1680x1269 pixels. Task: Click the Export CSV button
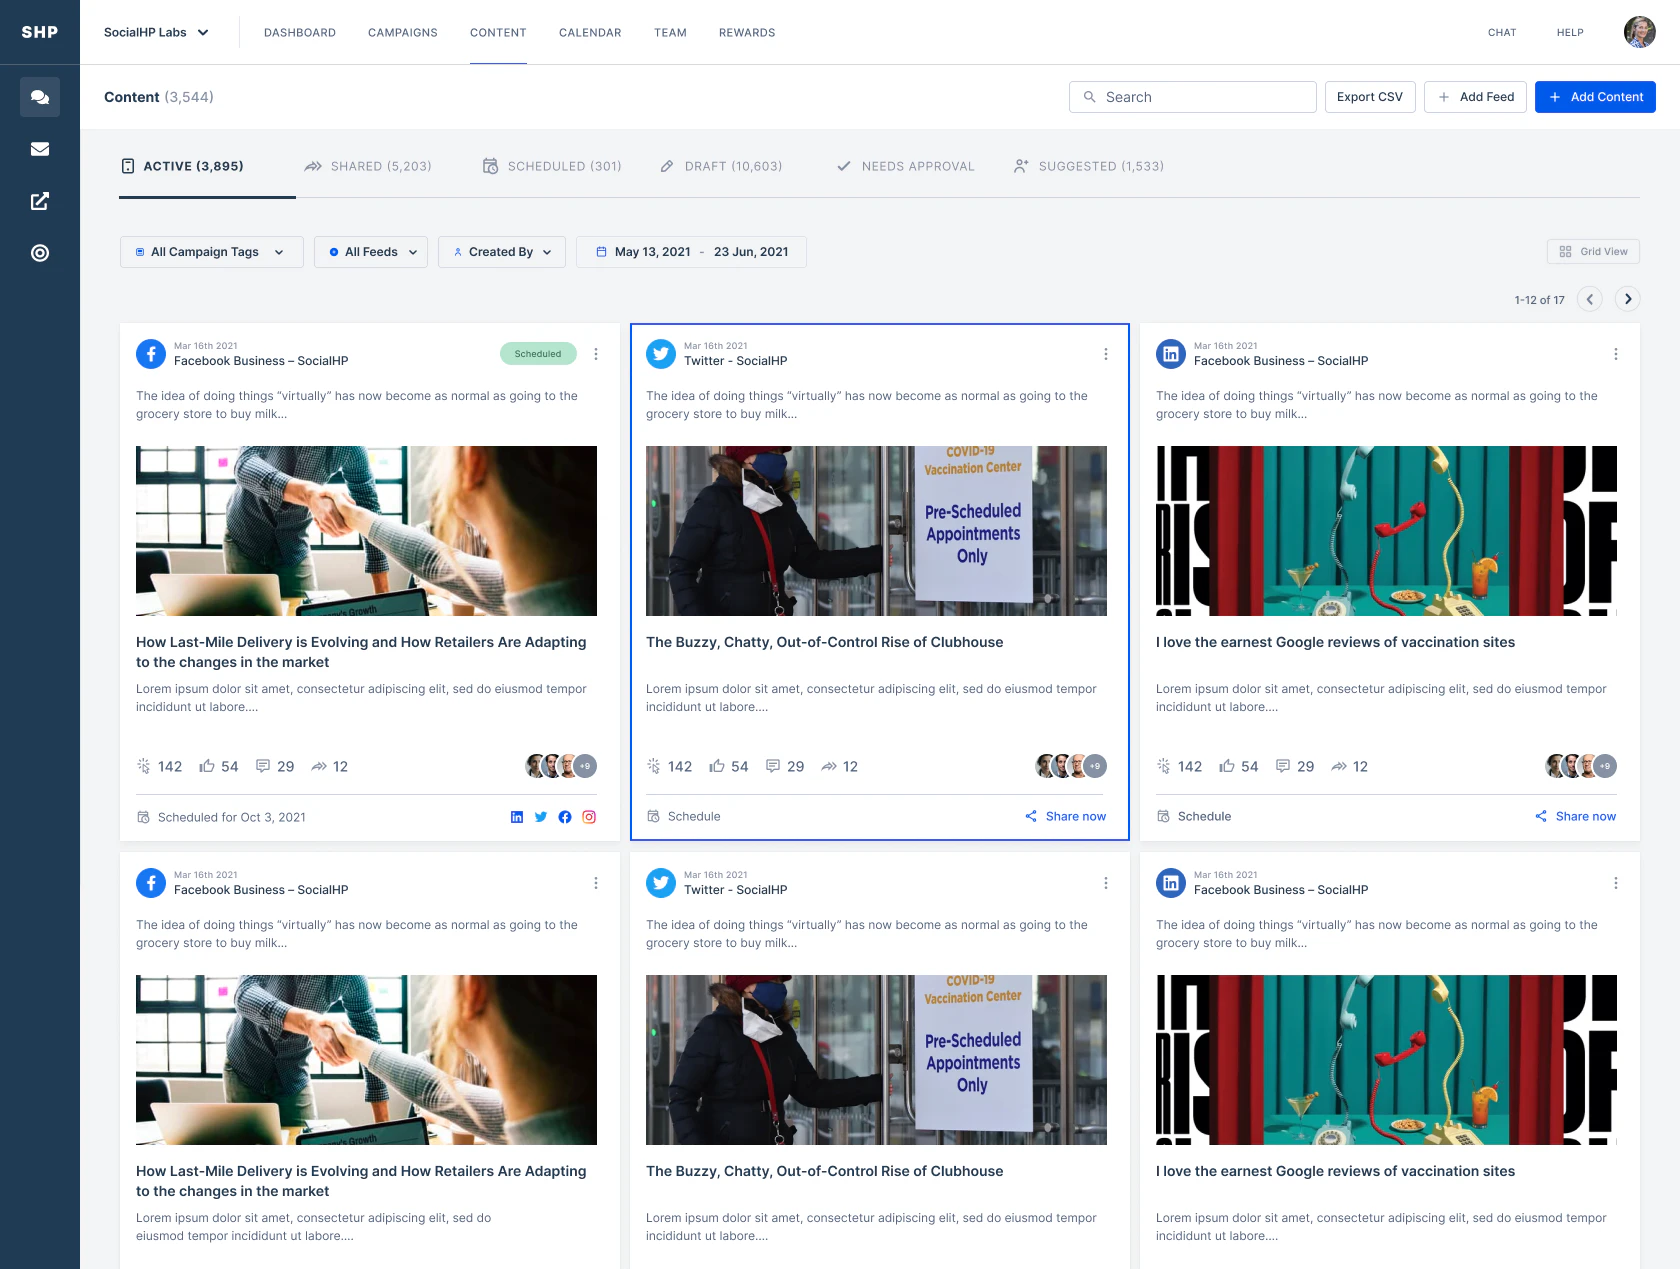pyautogui.click(x=1370, y=96)
